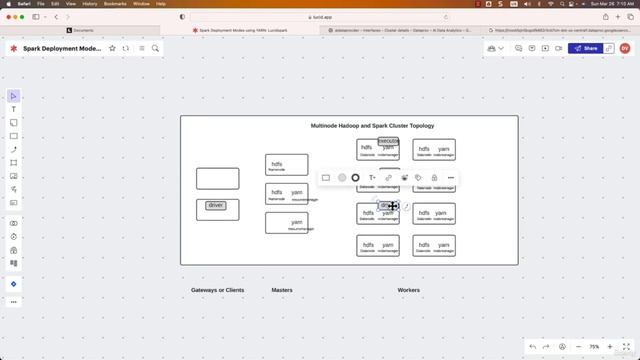
Task: Select the frame tool
Action: (13, 163)
